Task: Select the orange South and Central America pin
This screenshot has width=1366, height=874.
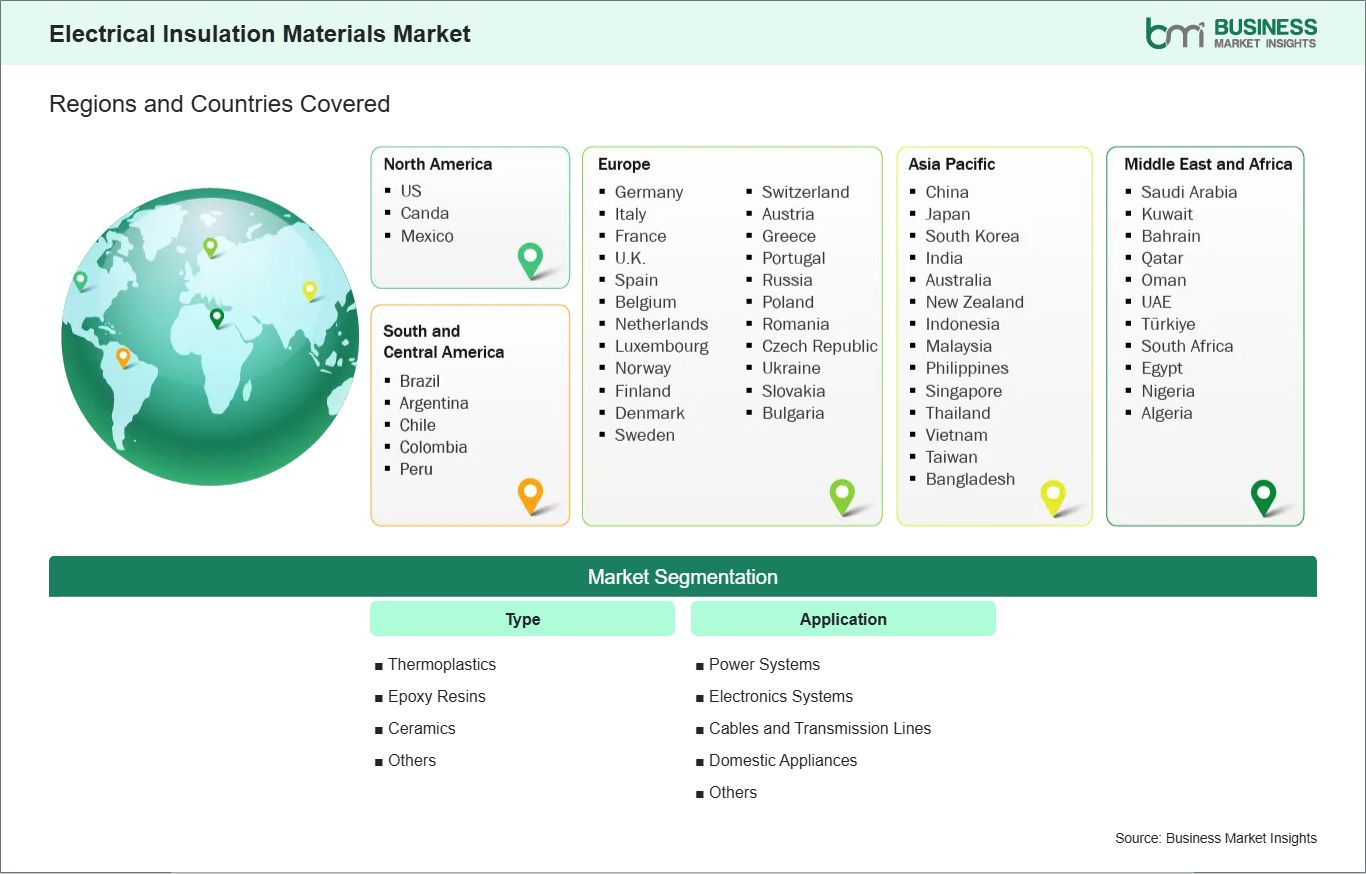Action: coord(530,494)
